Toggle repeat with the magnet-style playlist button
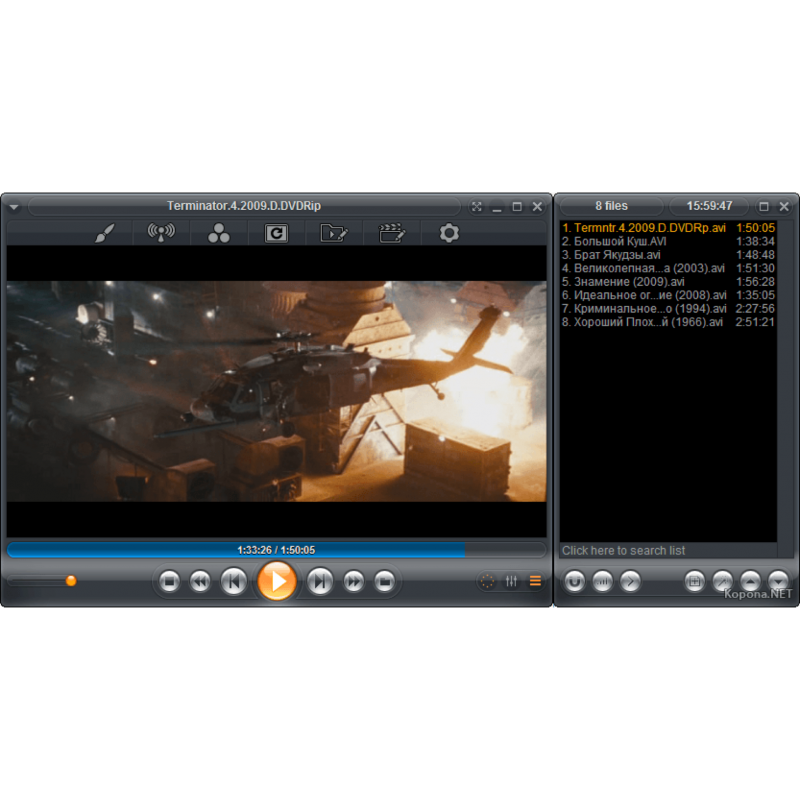This screenshot has width=800, height=800. coord(574,581)
